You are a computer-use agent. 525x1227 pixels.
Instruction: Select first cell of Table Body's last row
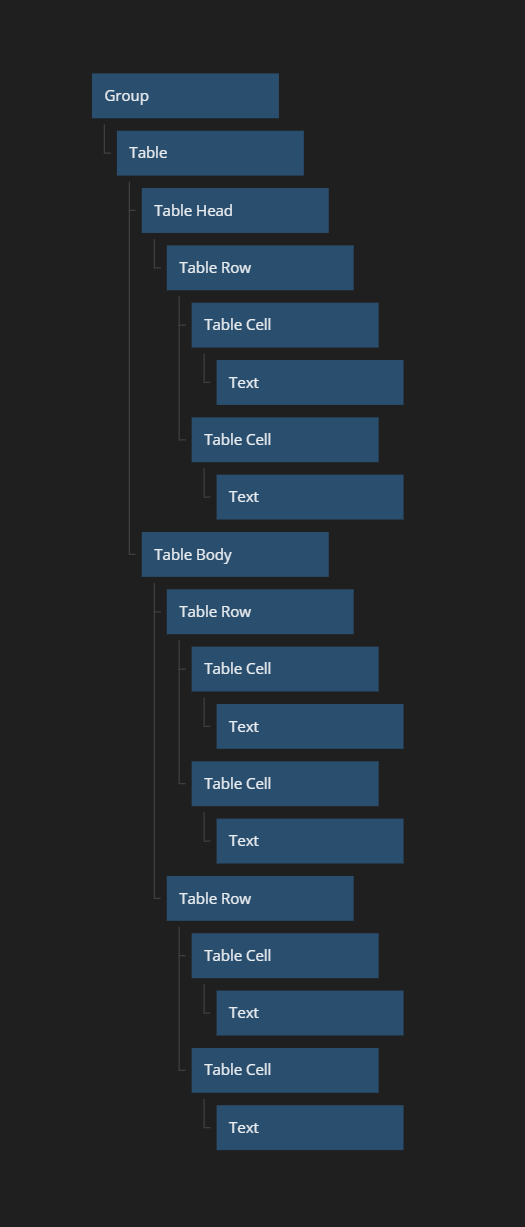pyautogui.click(x=285, y=956)
